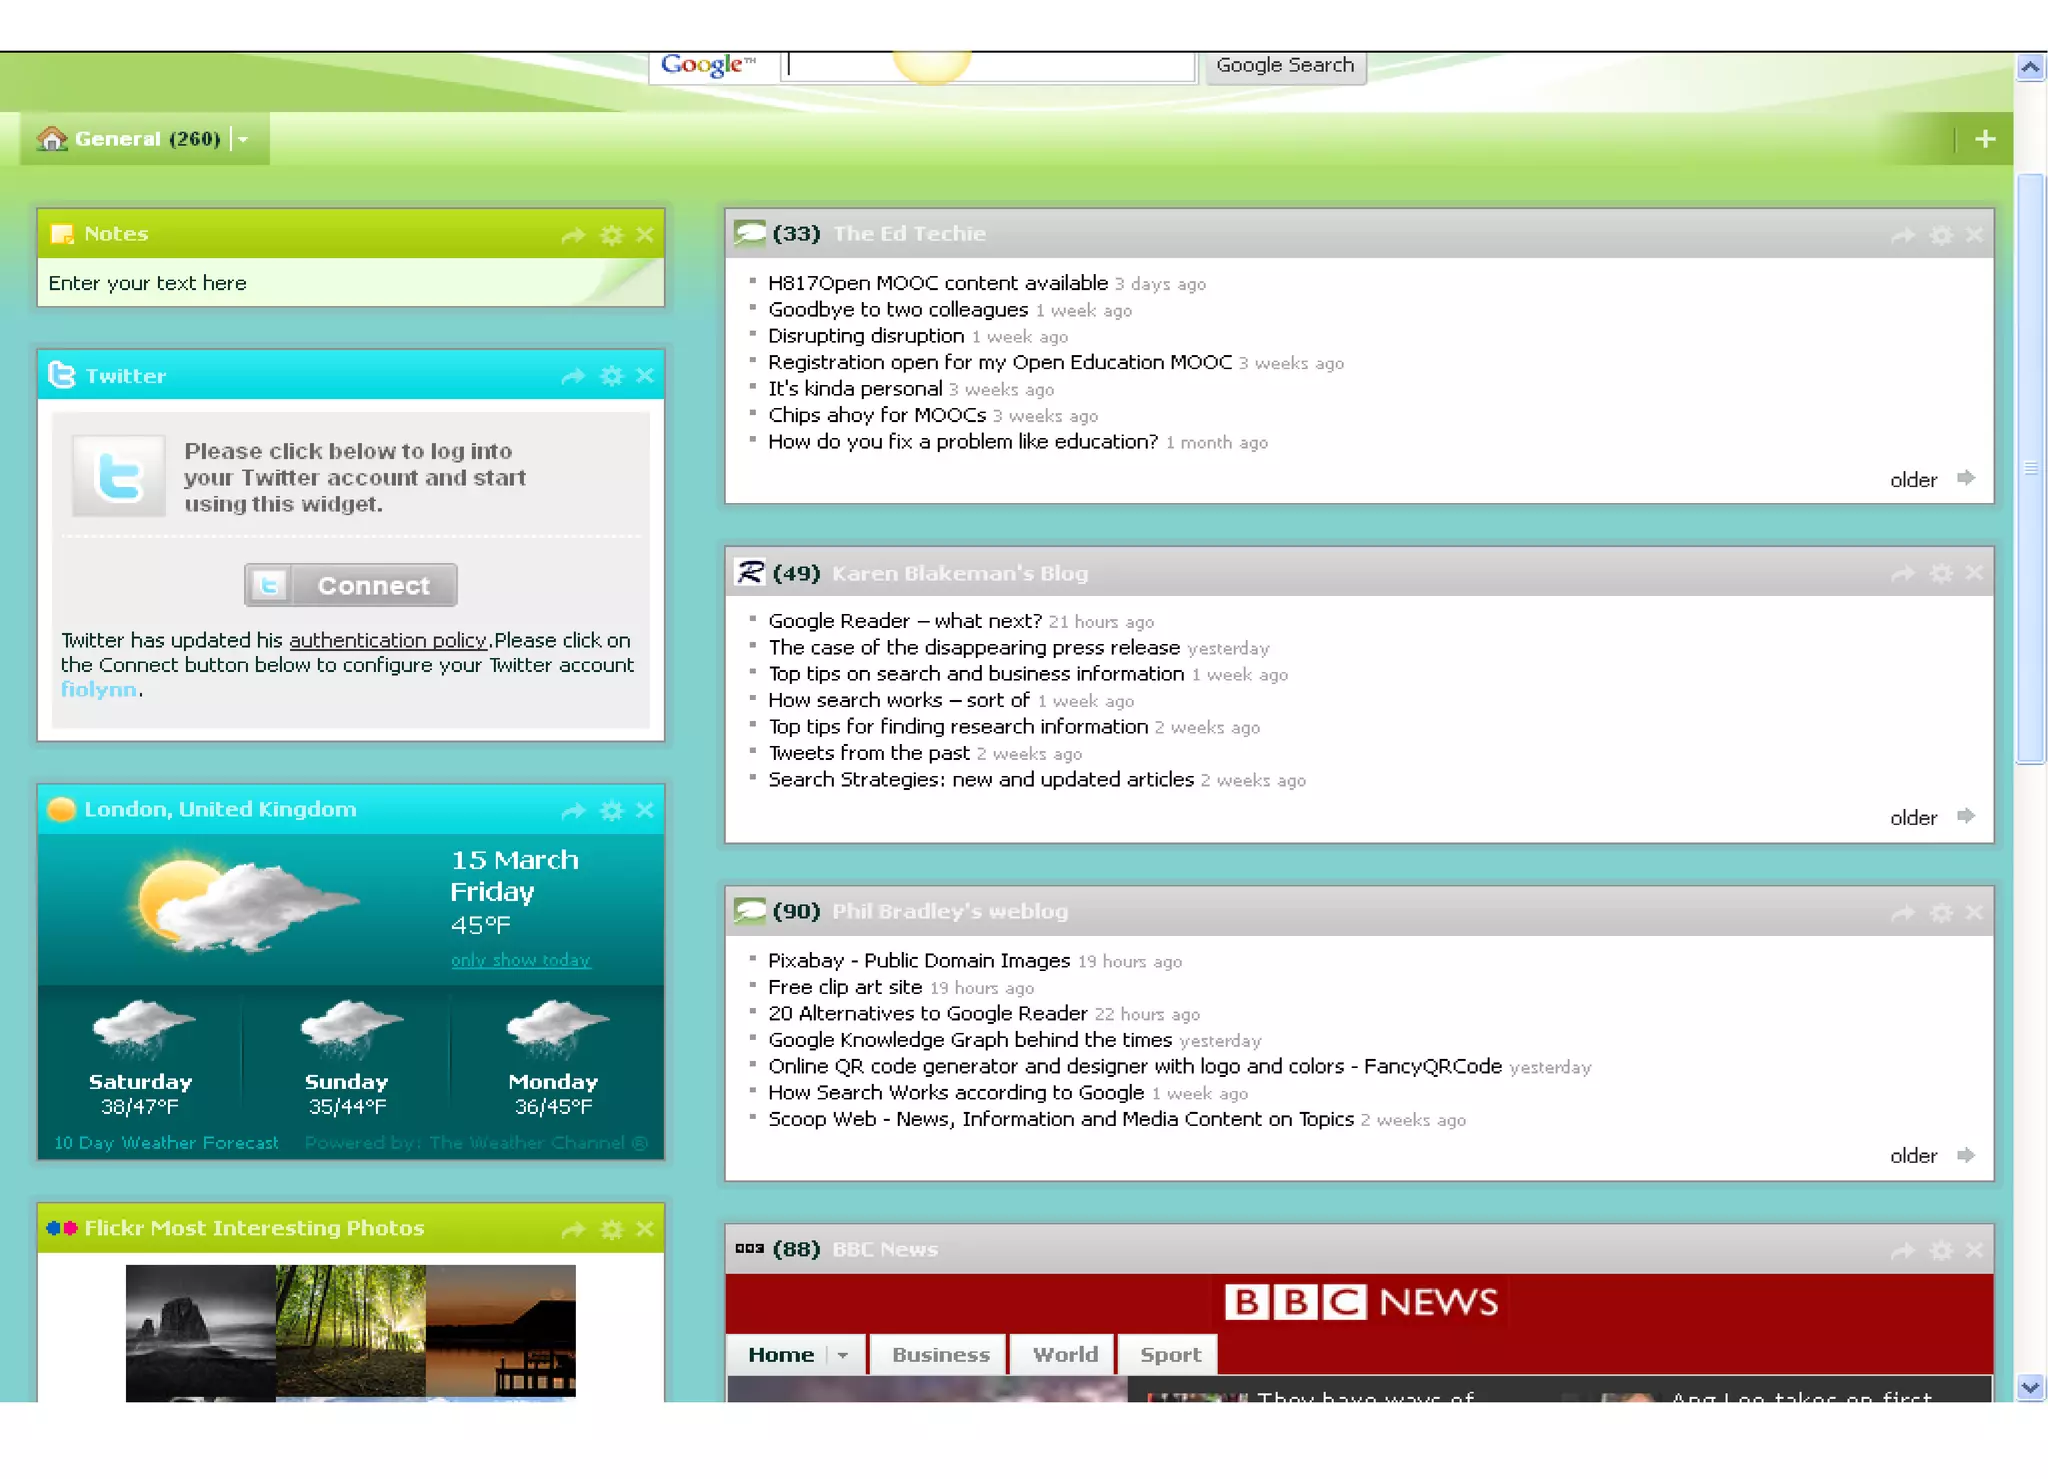Click the home icon on General tab
Screen dimensions: 2048x1479
[52, 139]
